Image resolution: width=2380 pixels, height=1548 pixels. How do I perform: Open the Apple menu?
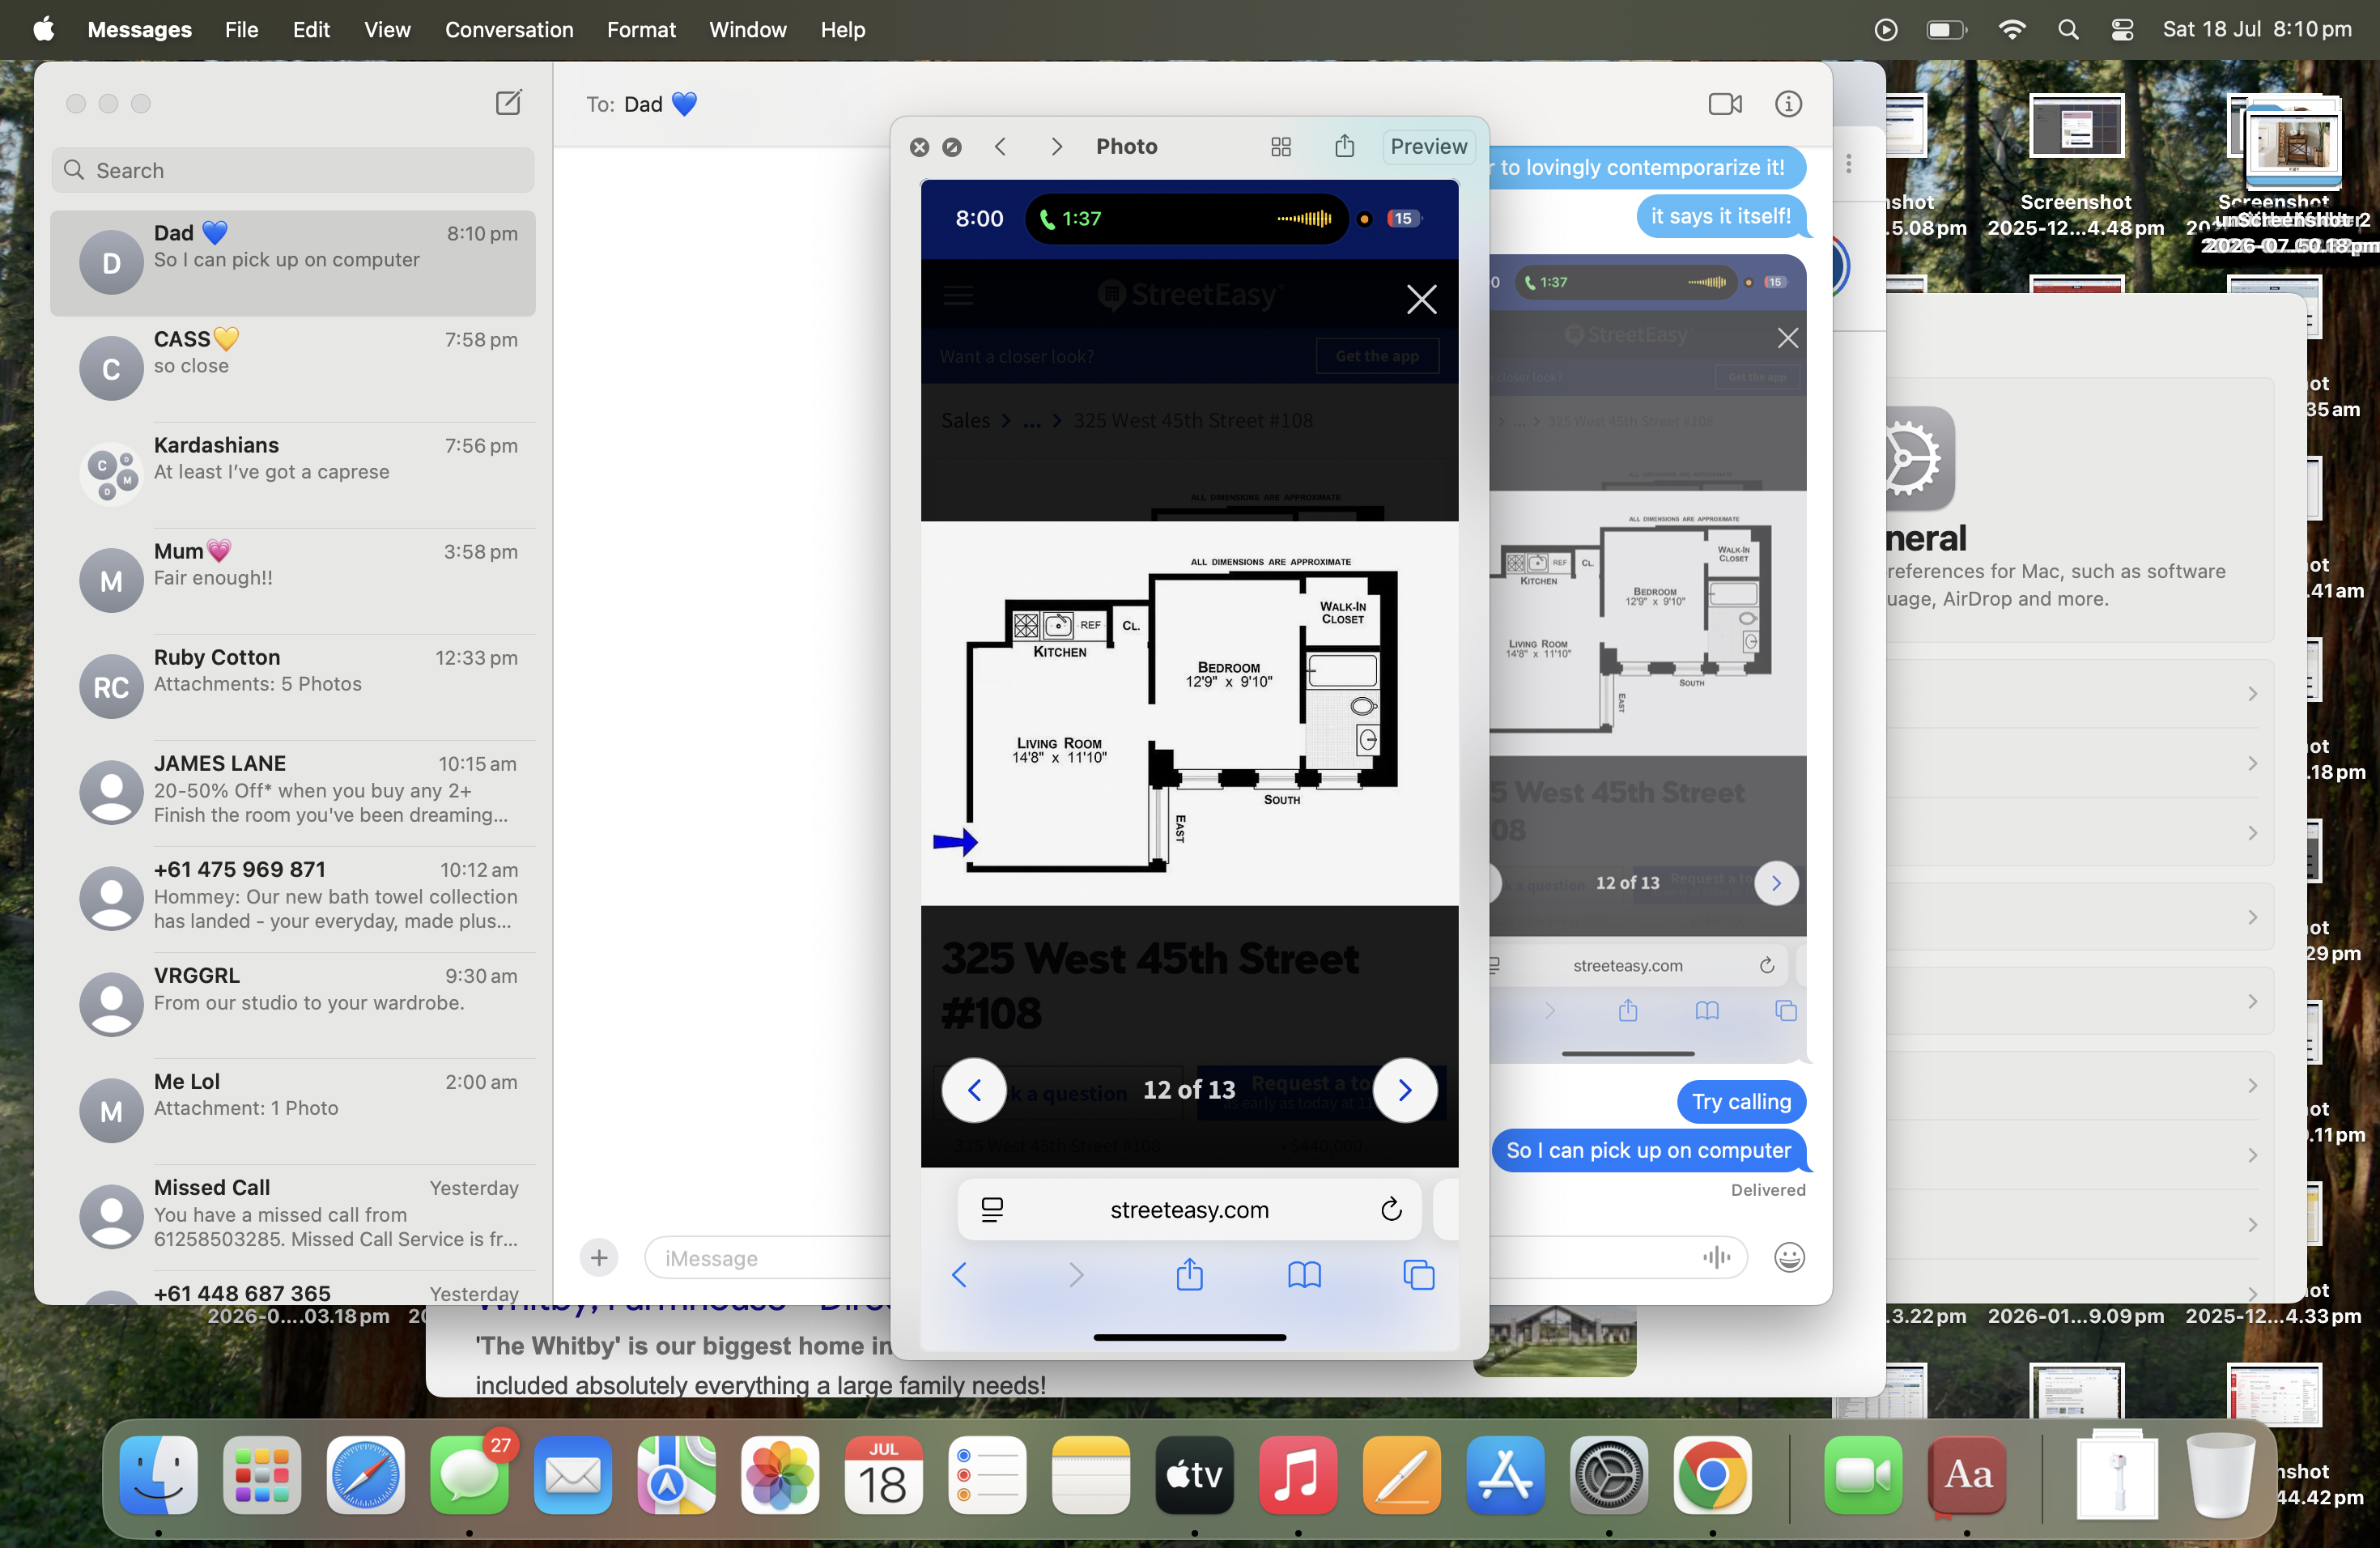pos(43,29)
